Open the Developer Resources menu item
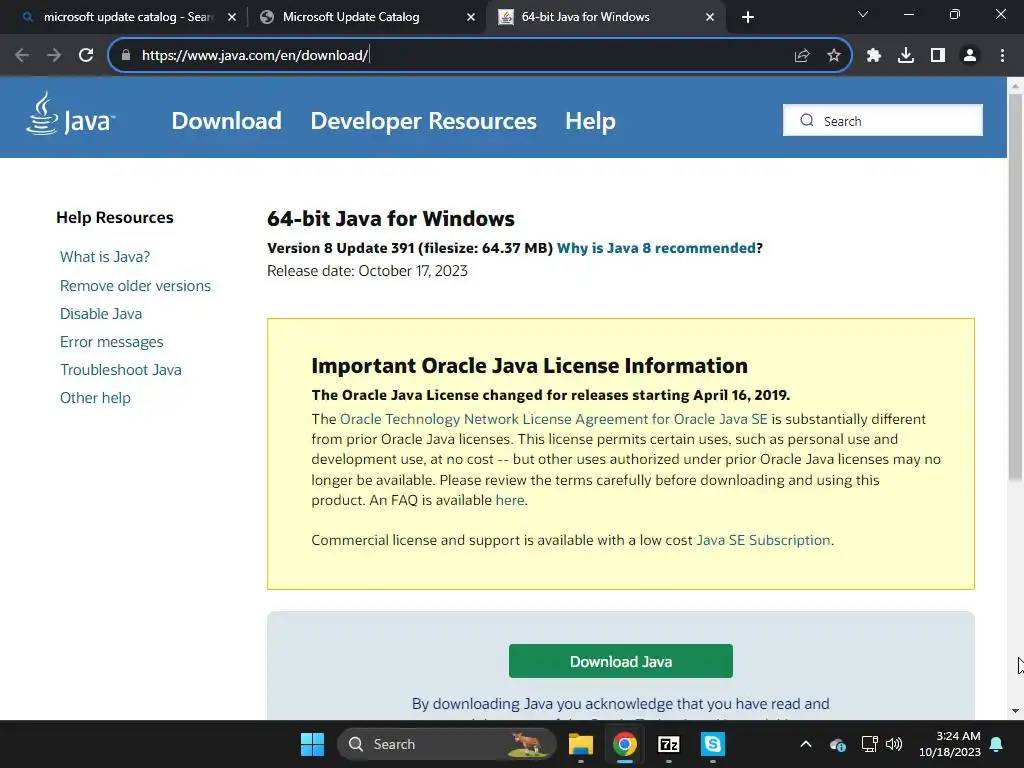The height and width of the screenshot is (768, 1024). [x=423, y=121]
